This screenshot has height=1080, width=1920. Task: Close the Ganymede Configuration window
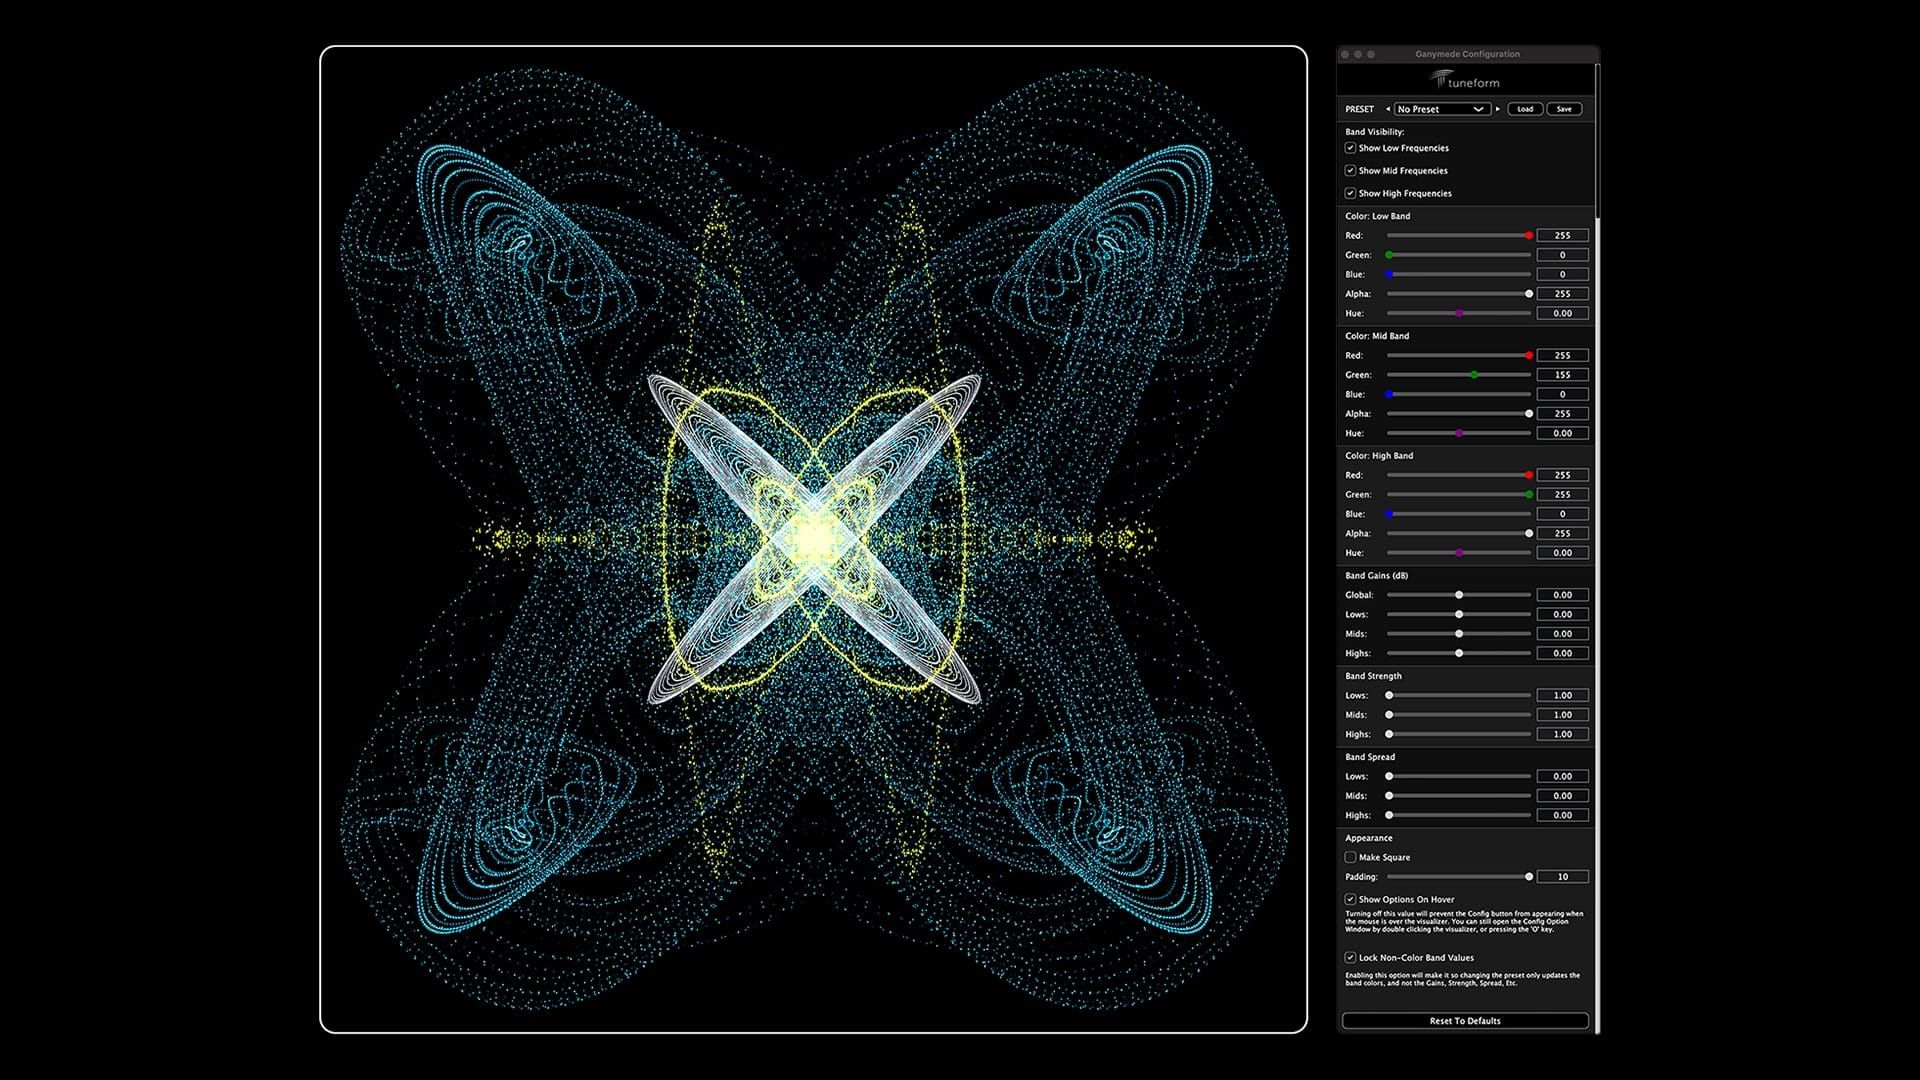point(1346,54)
